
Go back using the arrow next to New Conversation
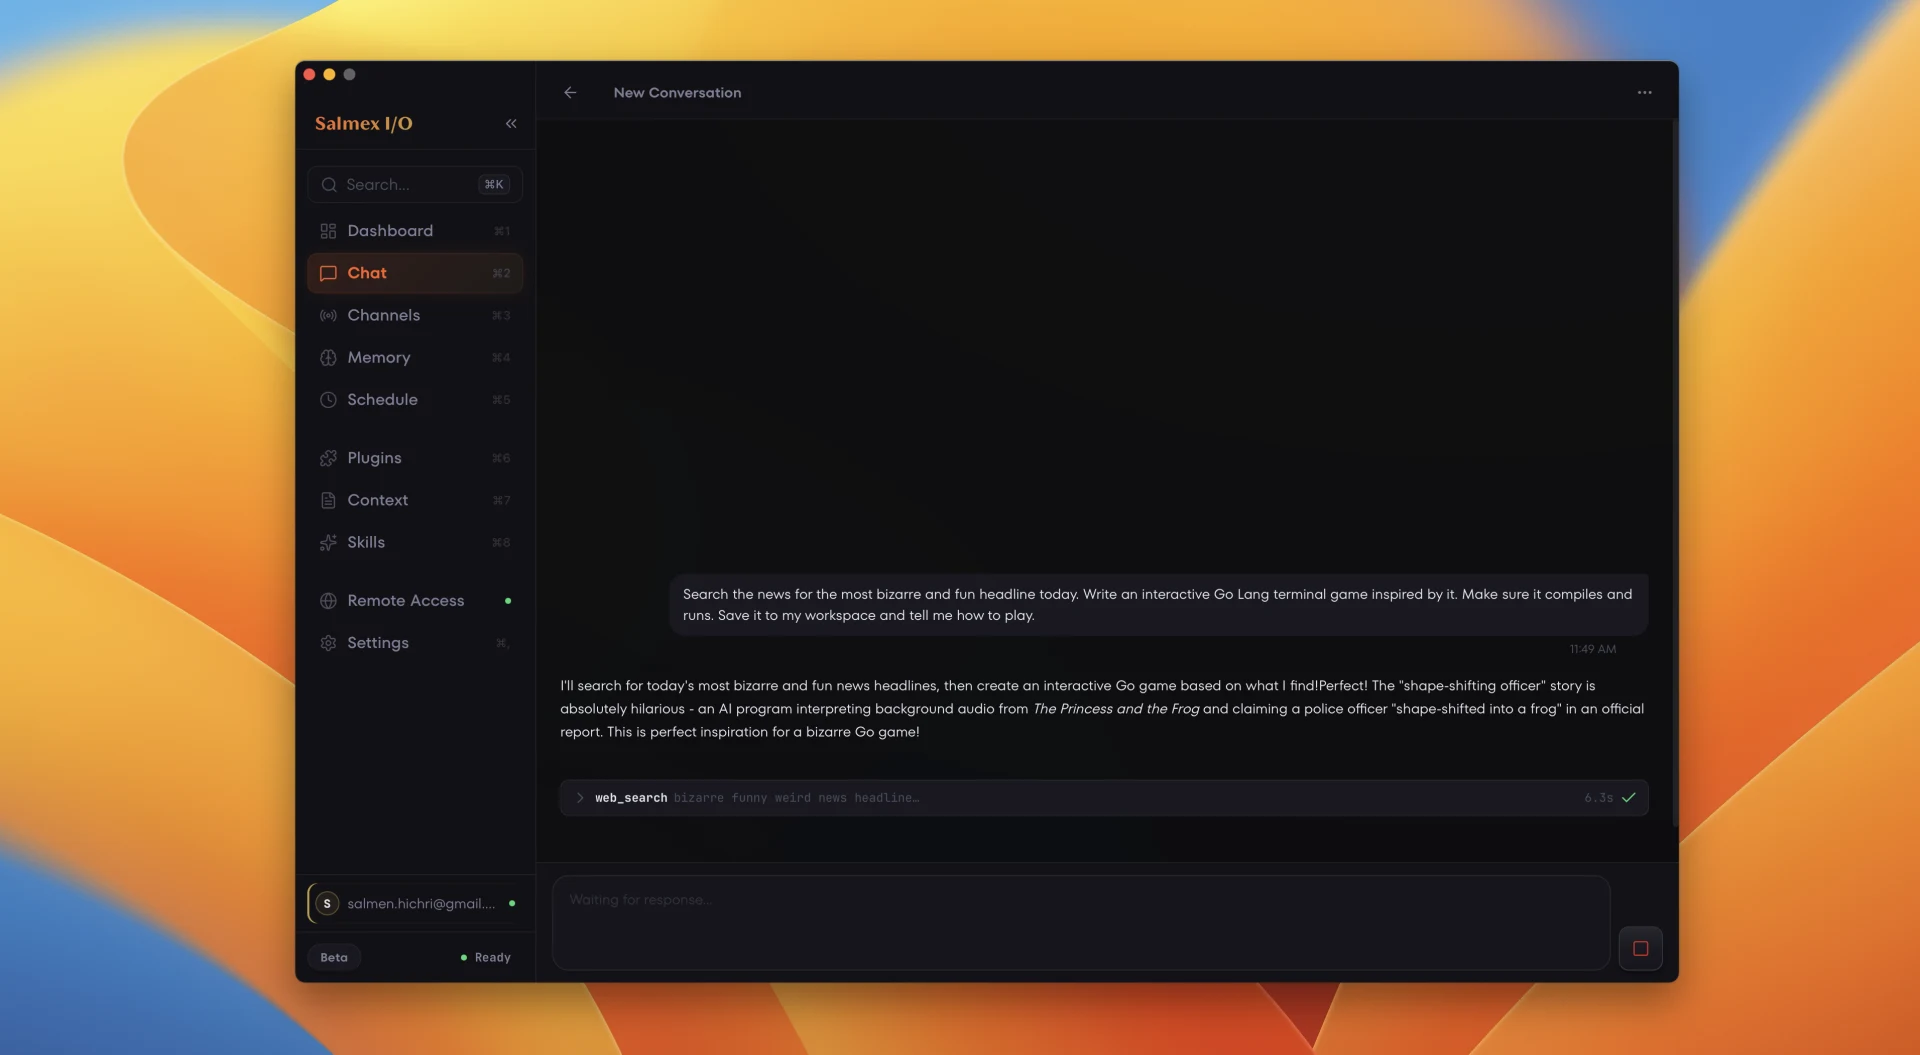570,92
